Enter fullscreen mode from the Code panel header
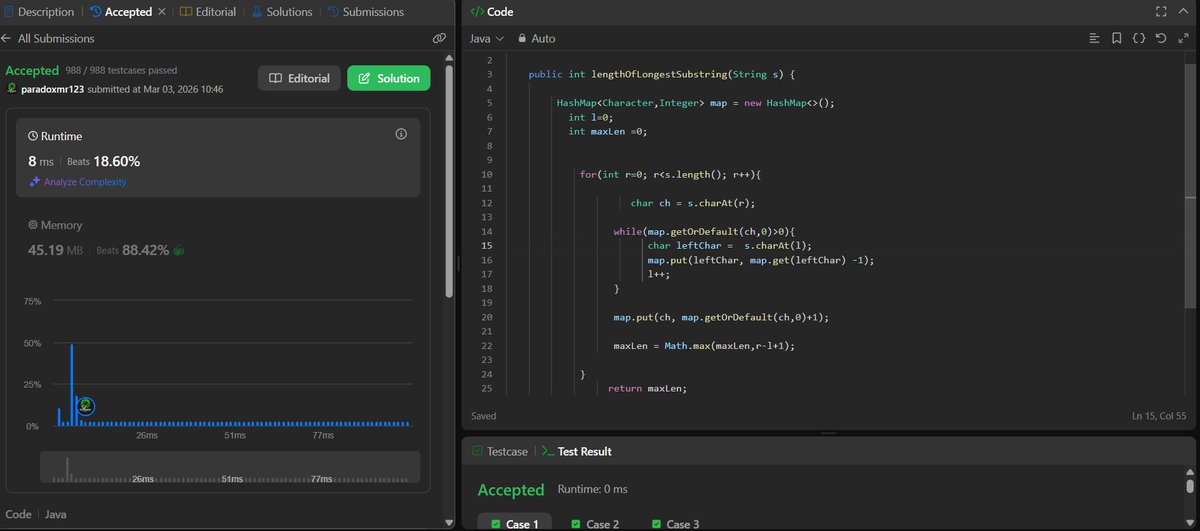The height and width of the screenshot is (531, 1200). [1160, 12]
